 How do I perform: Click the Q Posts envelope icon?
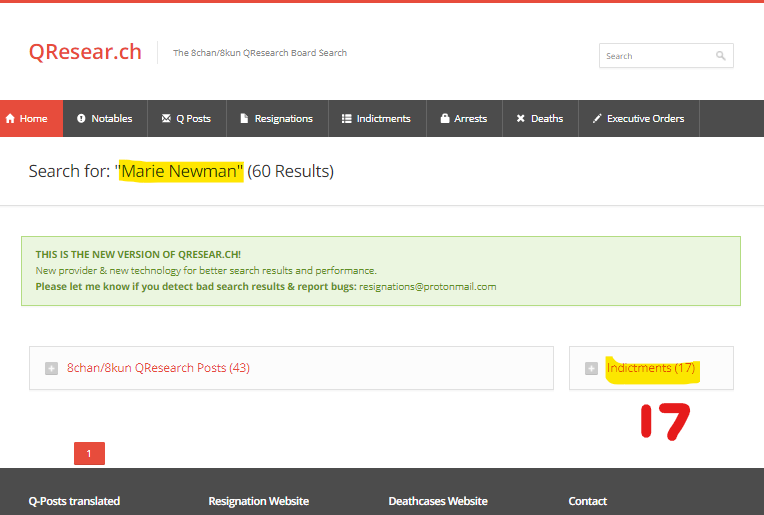coord(166,118)
